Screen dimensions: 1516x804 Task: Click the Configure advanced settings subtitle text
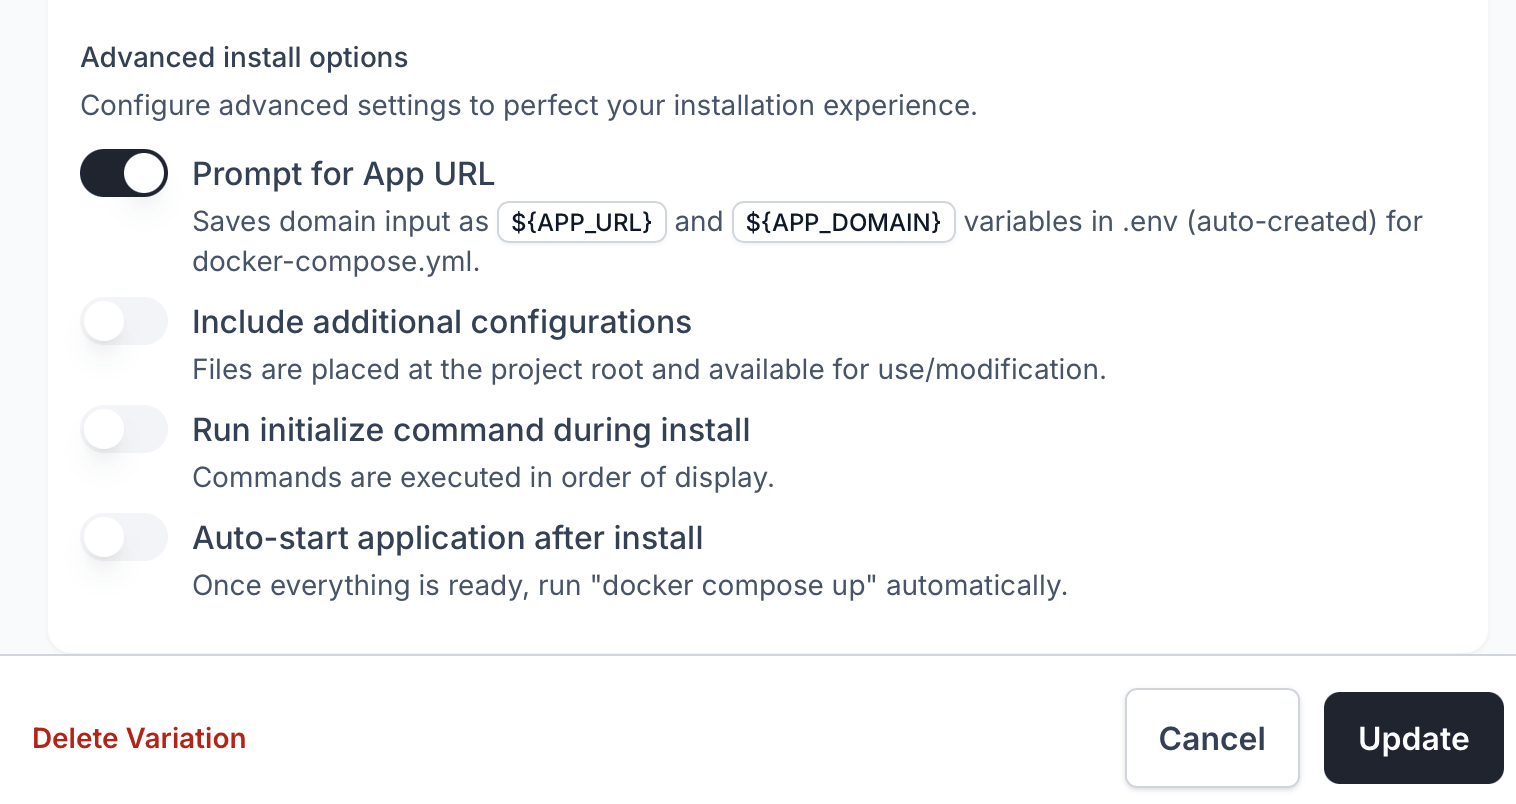click(x=528, y=105)
